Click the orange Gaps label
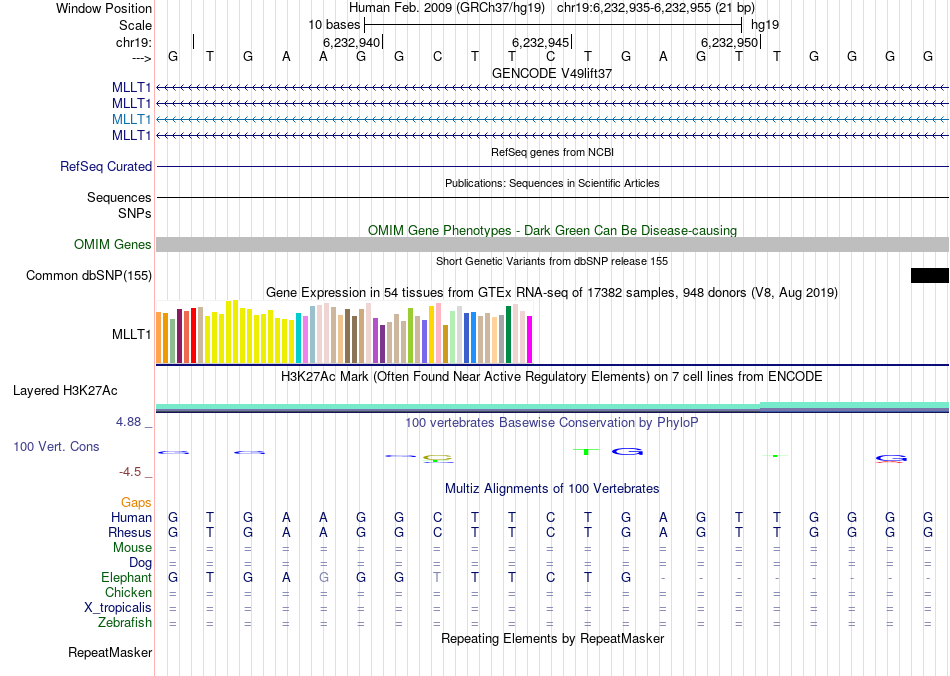 click(x=136, y=502)
